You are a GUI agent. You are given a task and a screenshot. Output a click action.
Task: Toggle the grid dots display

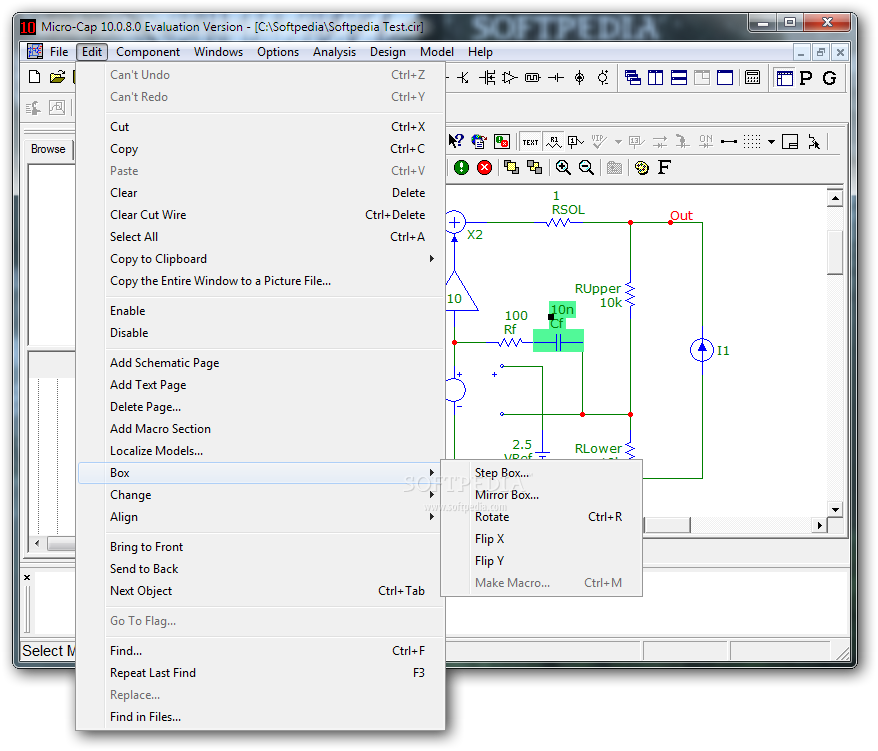[752, 142]
